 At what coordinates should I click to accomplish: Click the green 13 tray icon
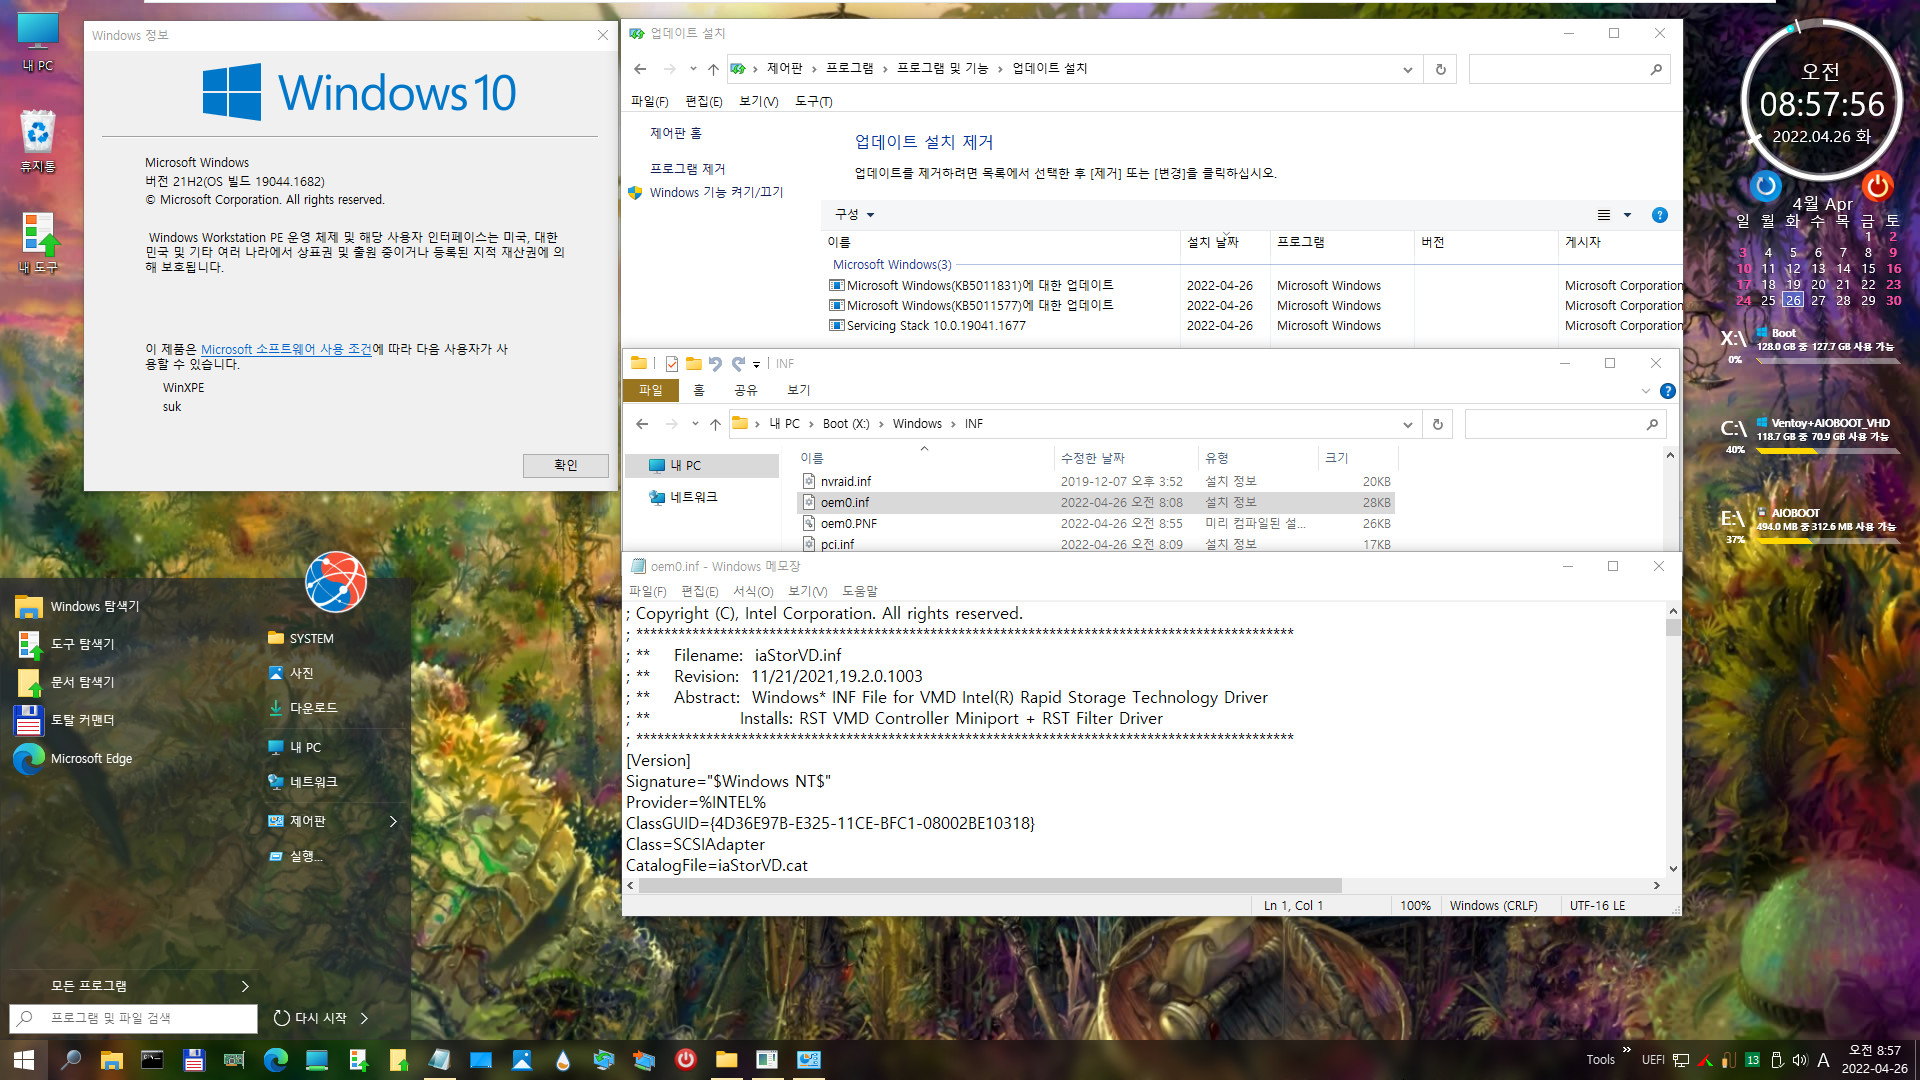point(1753,1060)
